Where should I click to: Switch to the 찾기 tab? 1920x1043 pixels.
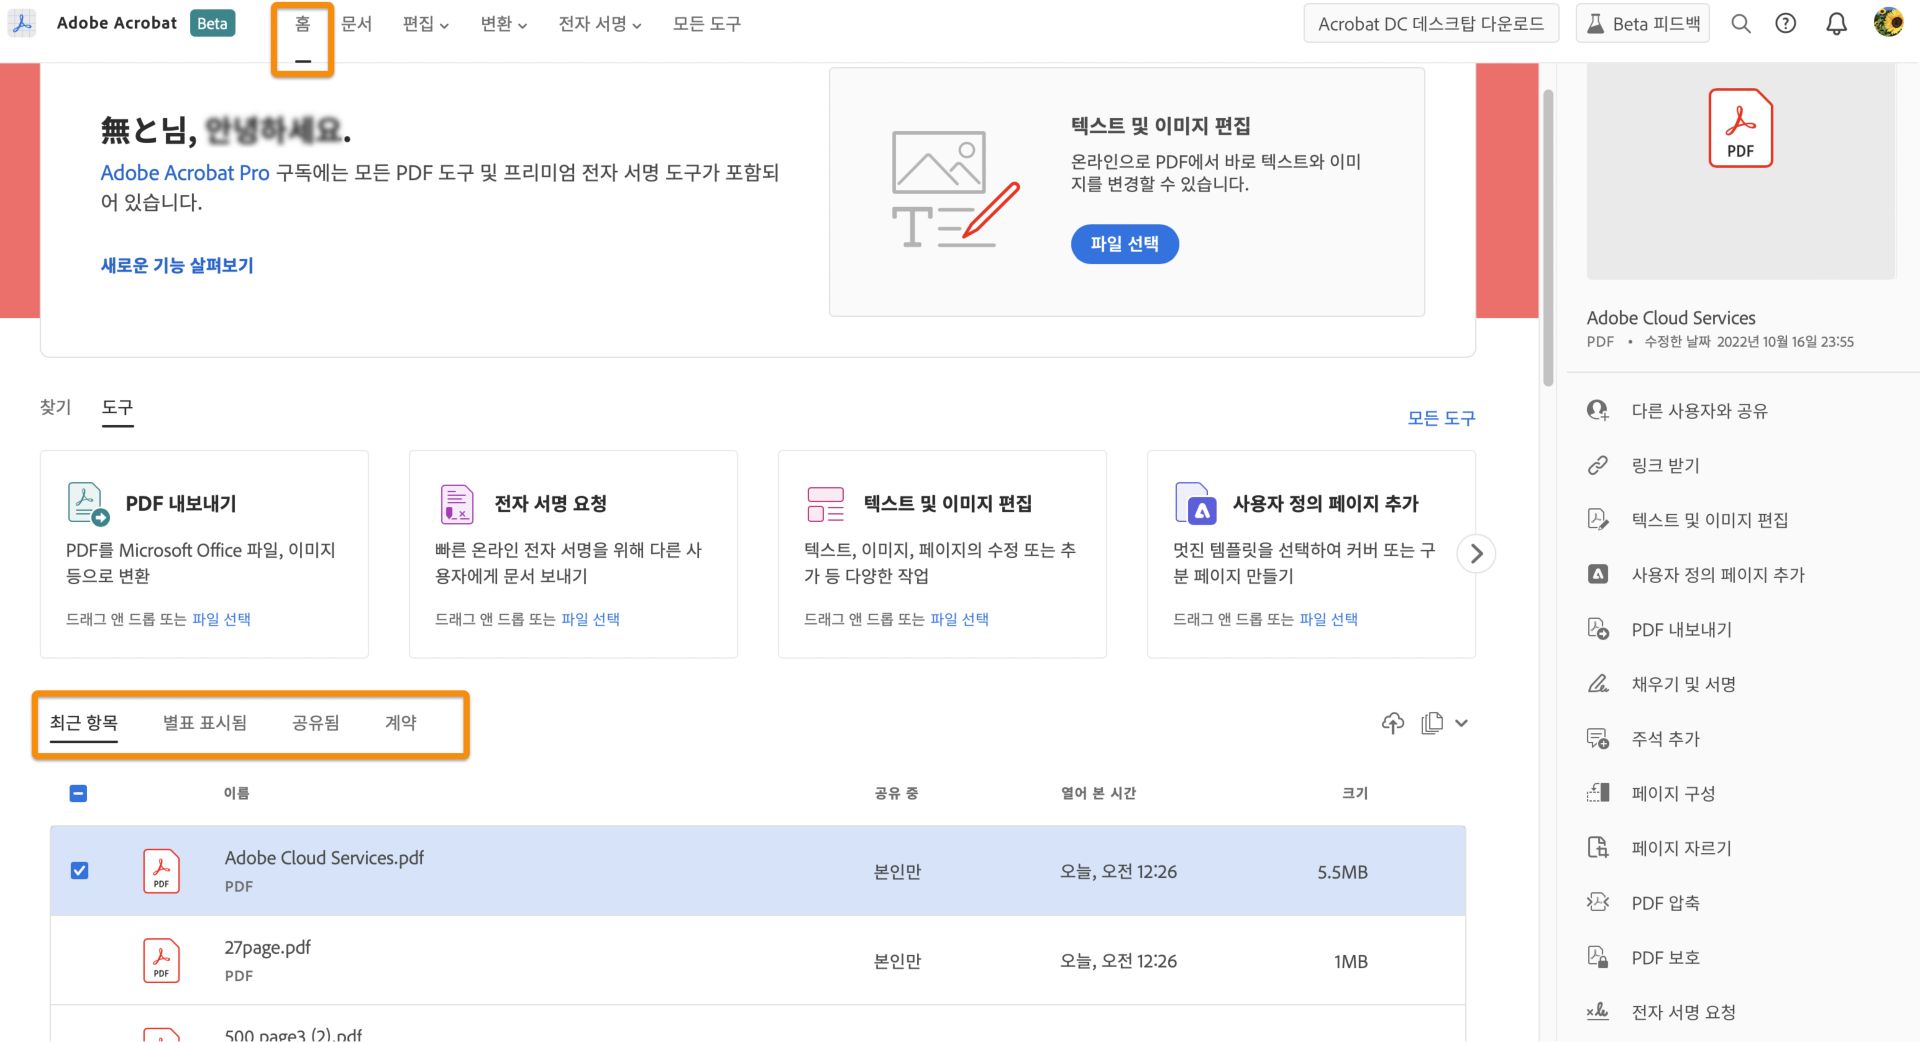coord(56,407)
